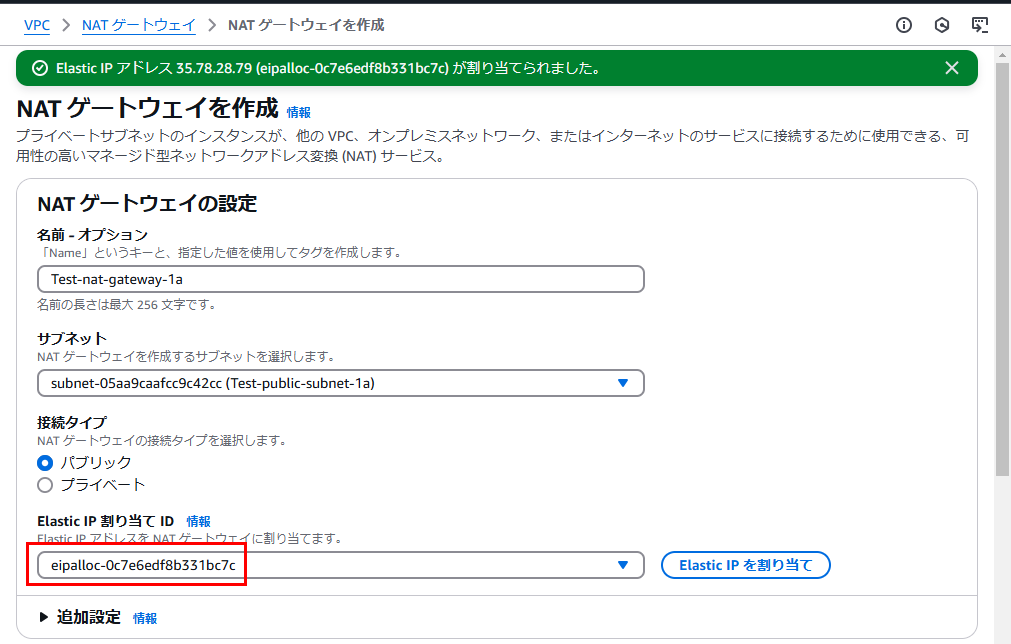Click the NAT ゲートウェイを作成 breadcrumb text
The image size is (1011, 644).
(x=306, y=25)
